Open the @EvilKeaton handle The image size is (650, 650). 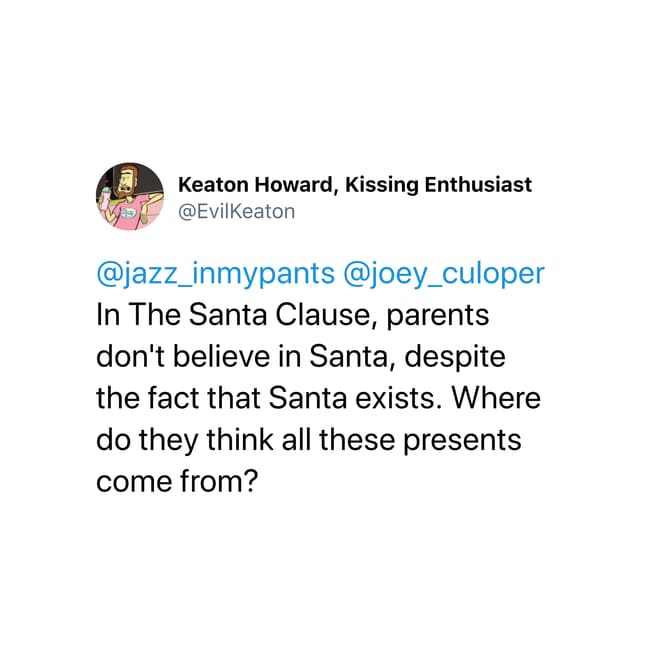pyautogui.click(x=236, y=211)
